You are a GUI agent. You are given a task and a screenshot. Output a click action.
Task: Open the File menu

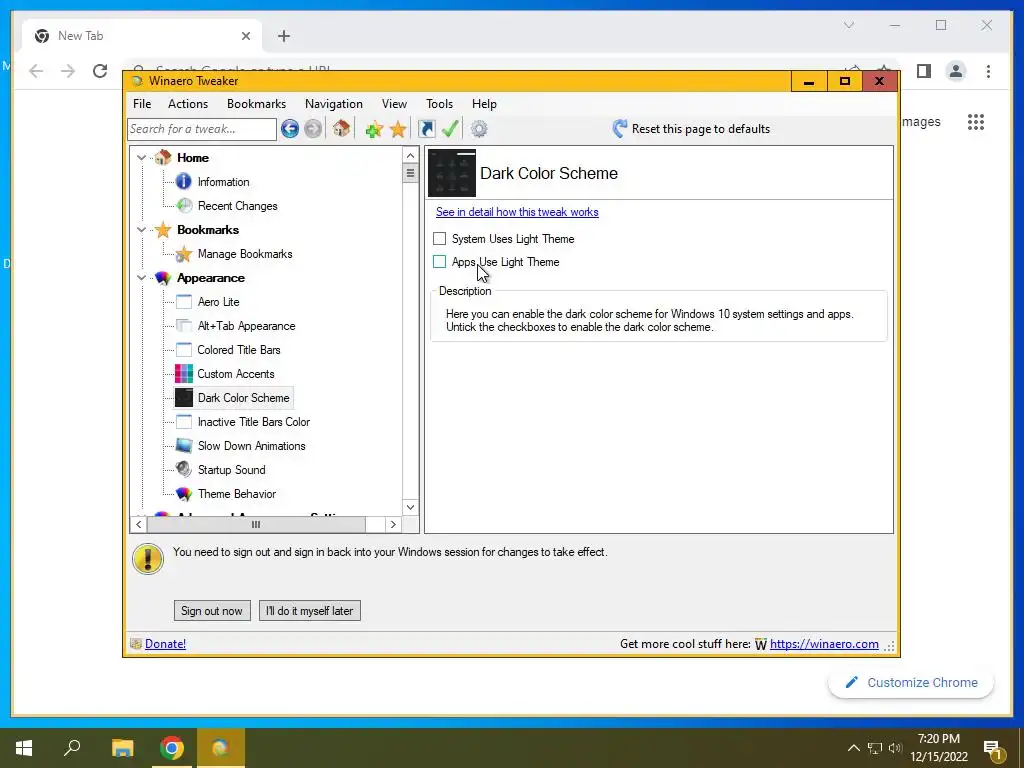click(142, 104)
